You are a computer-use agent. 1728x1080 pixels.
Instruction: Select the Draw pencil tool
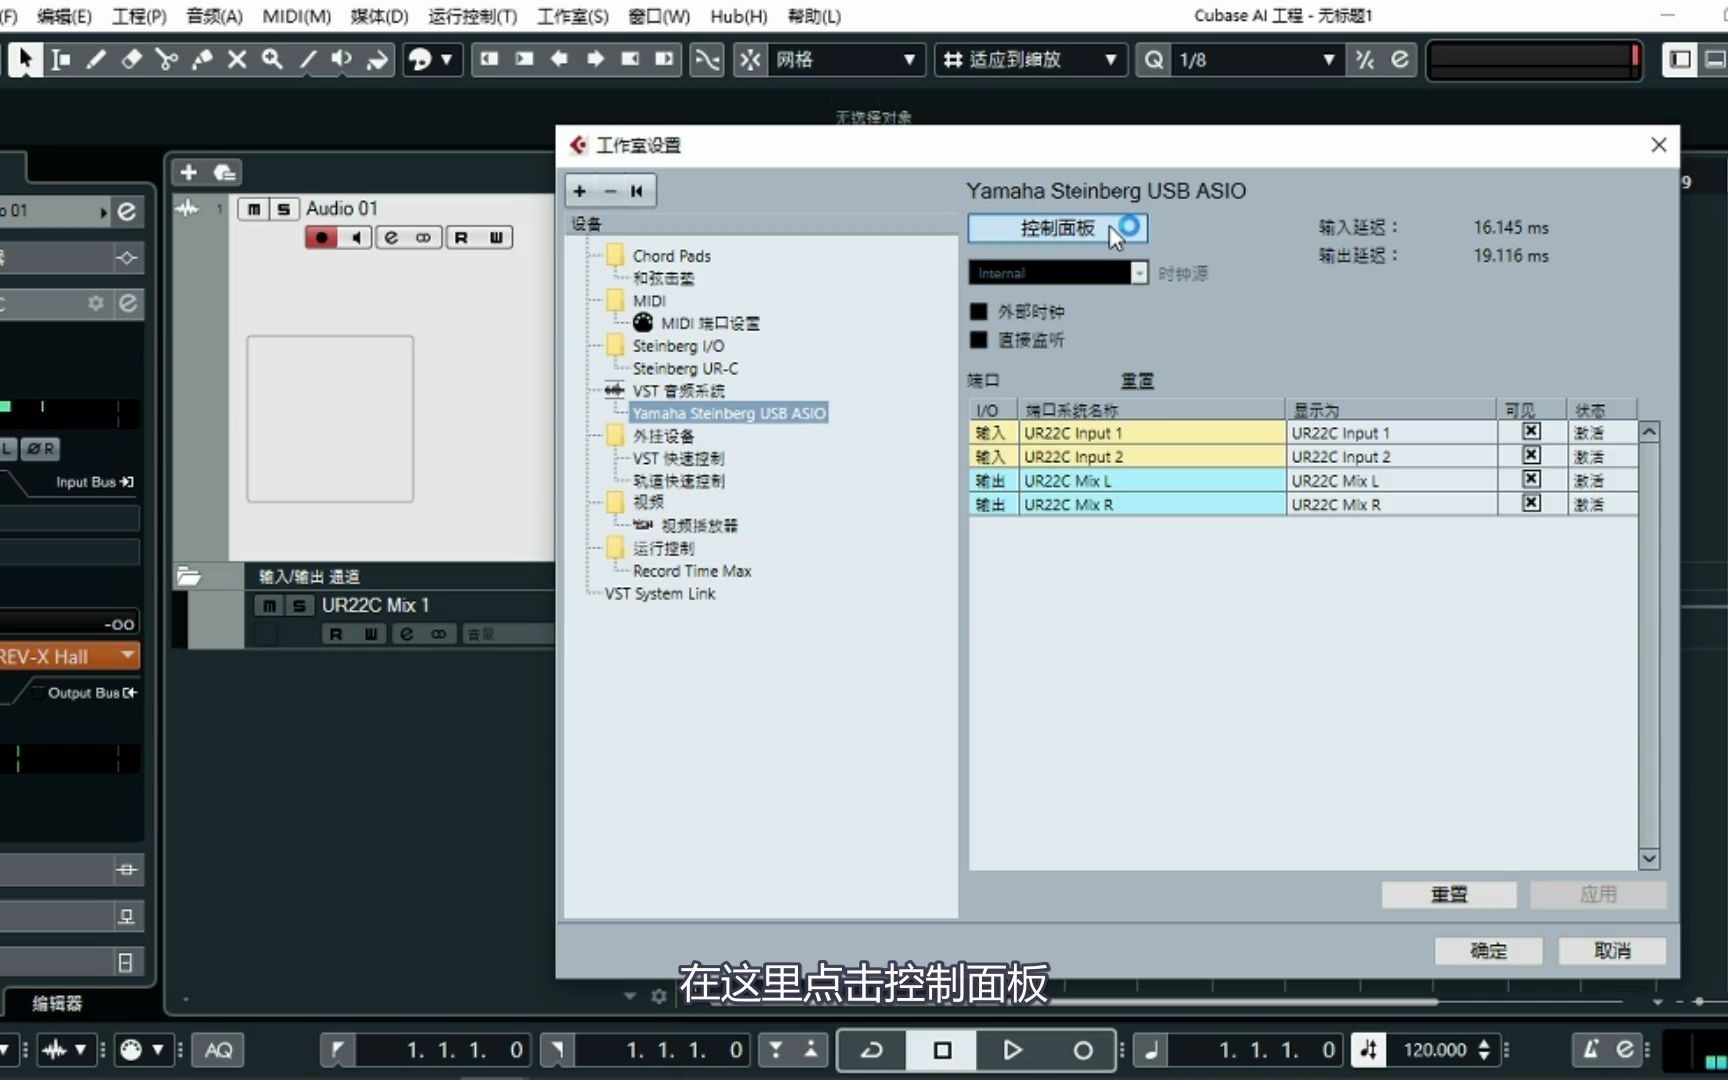pos(96,59)
